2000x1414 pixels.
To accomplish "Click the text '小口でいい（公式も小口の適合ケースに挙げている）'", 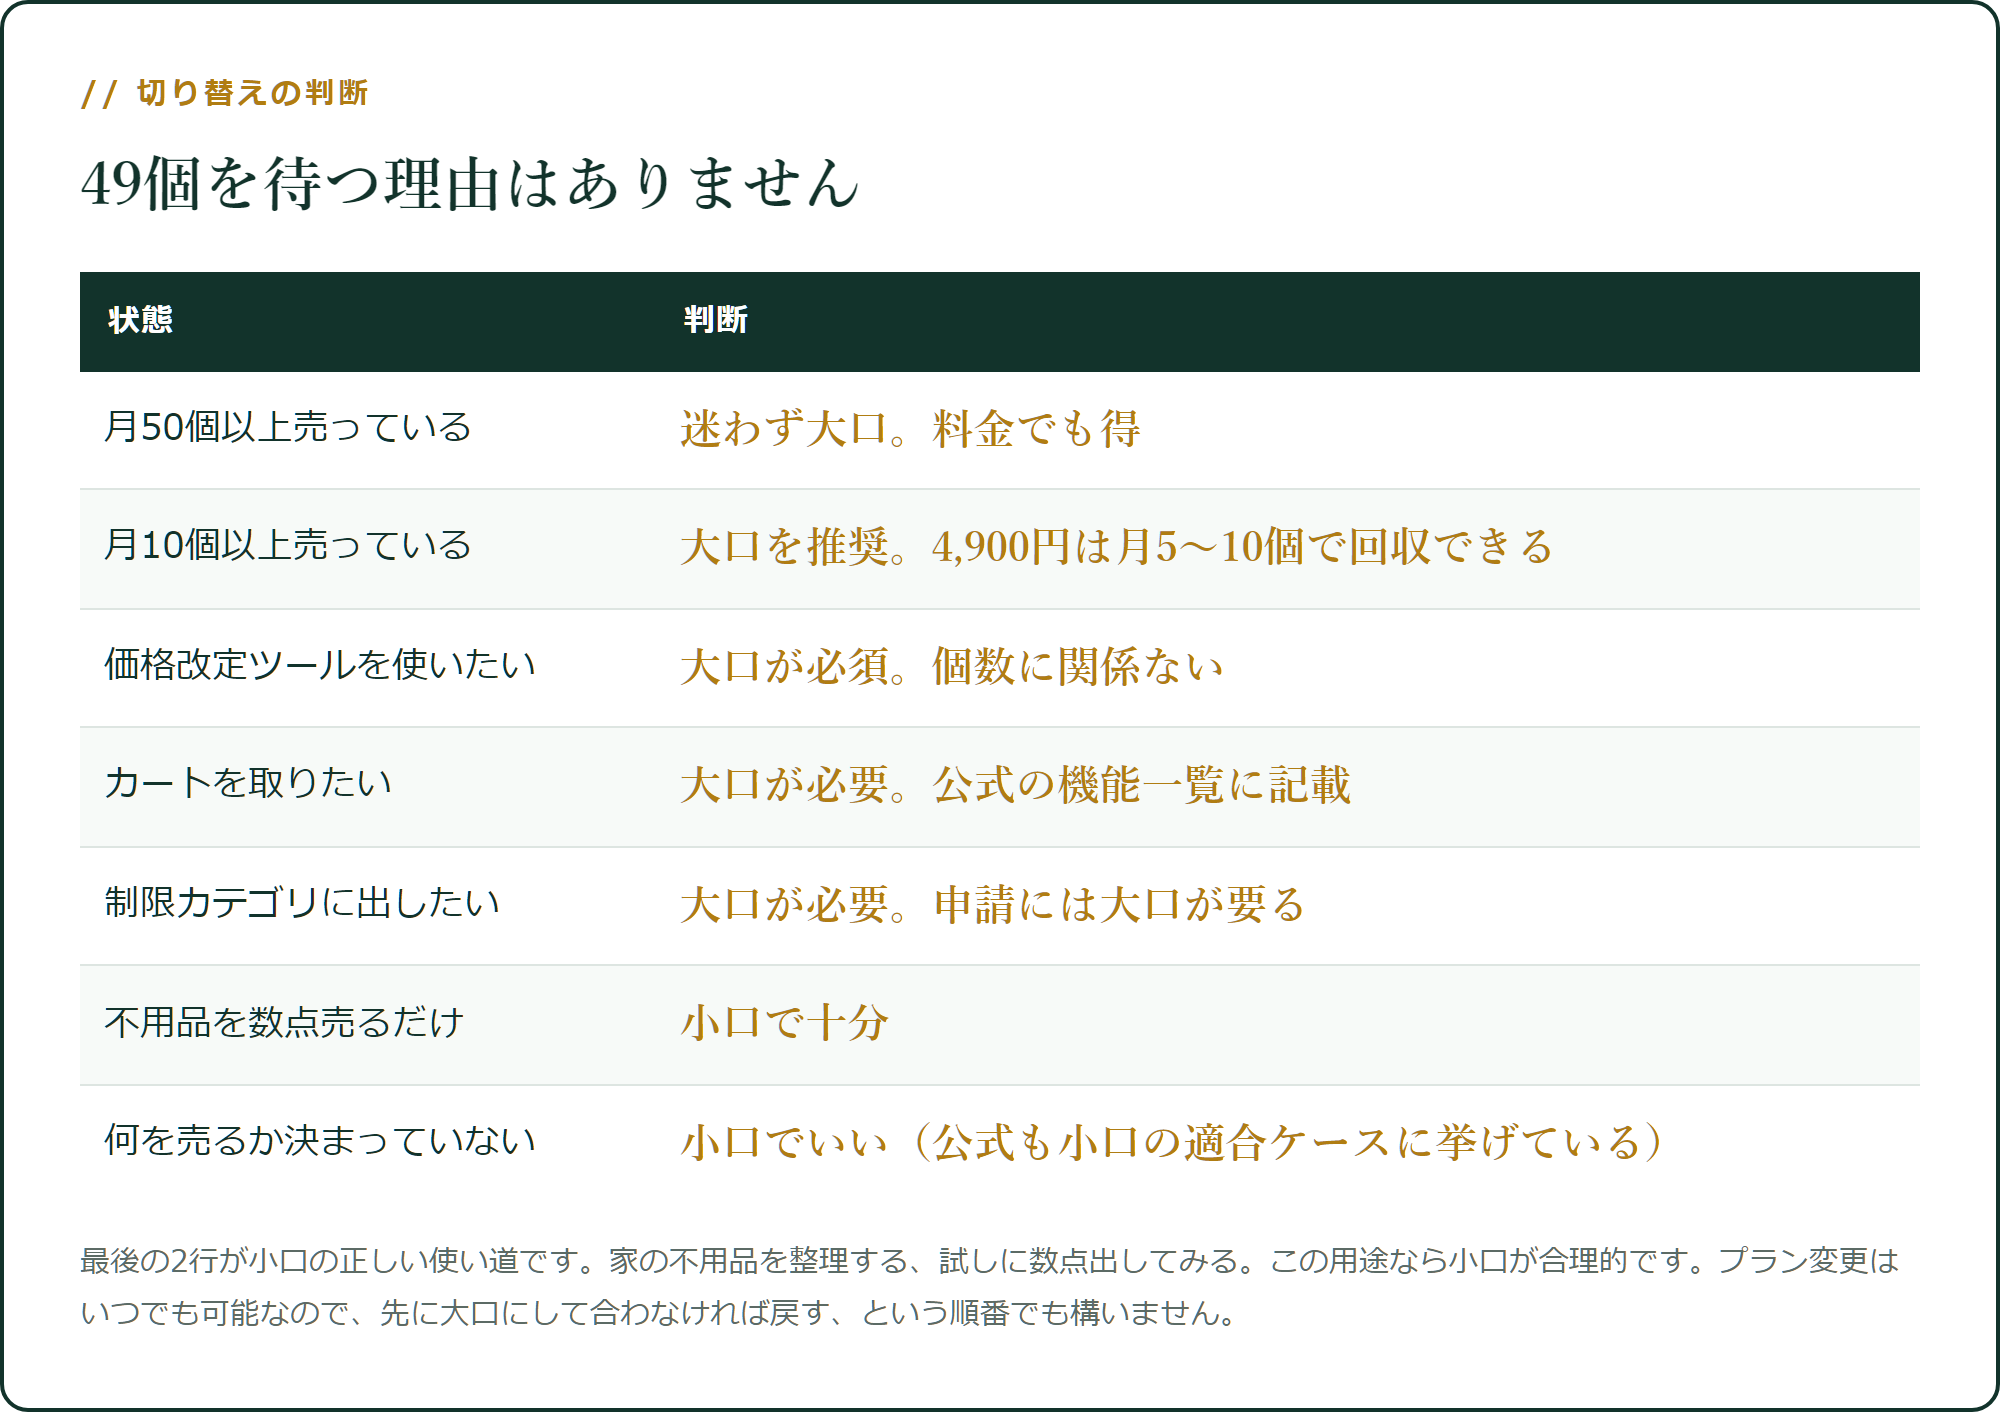I will [1173, 1142].
